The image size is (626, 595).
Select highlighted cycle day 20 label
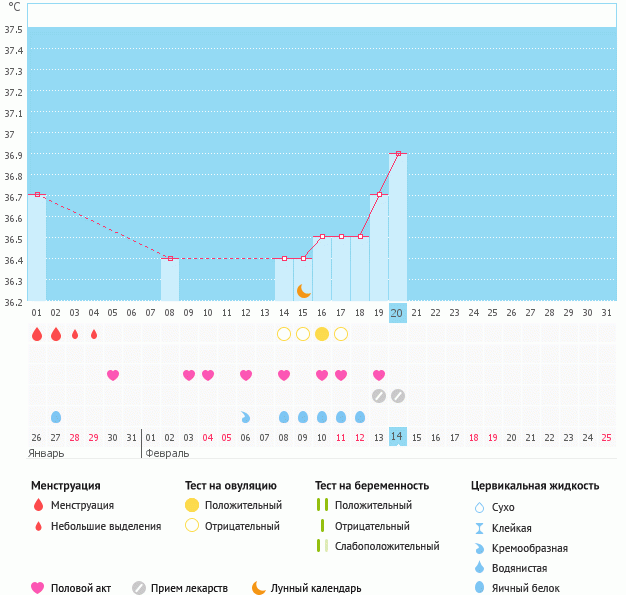coord(398,313)
